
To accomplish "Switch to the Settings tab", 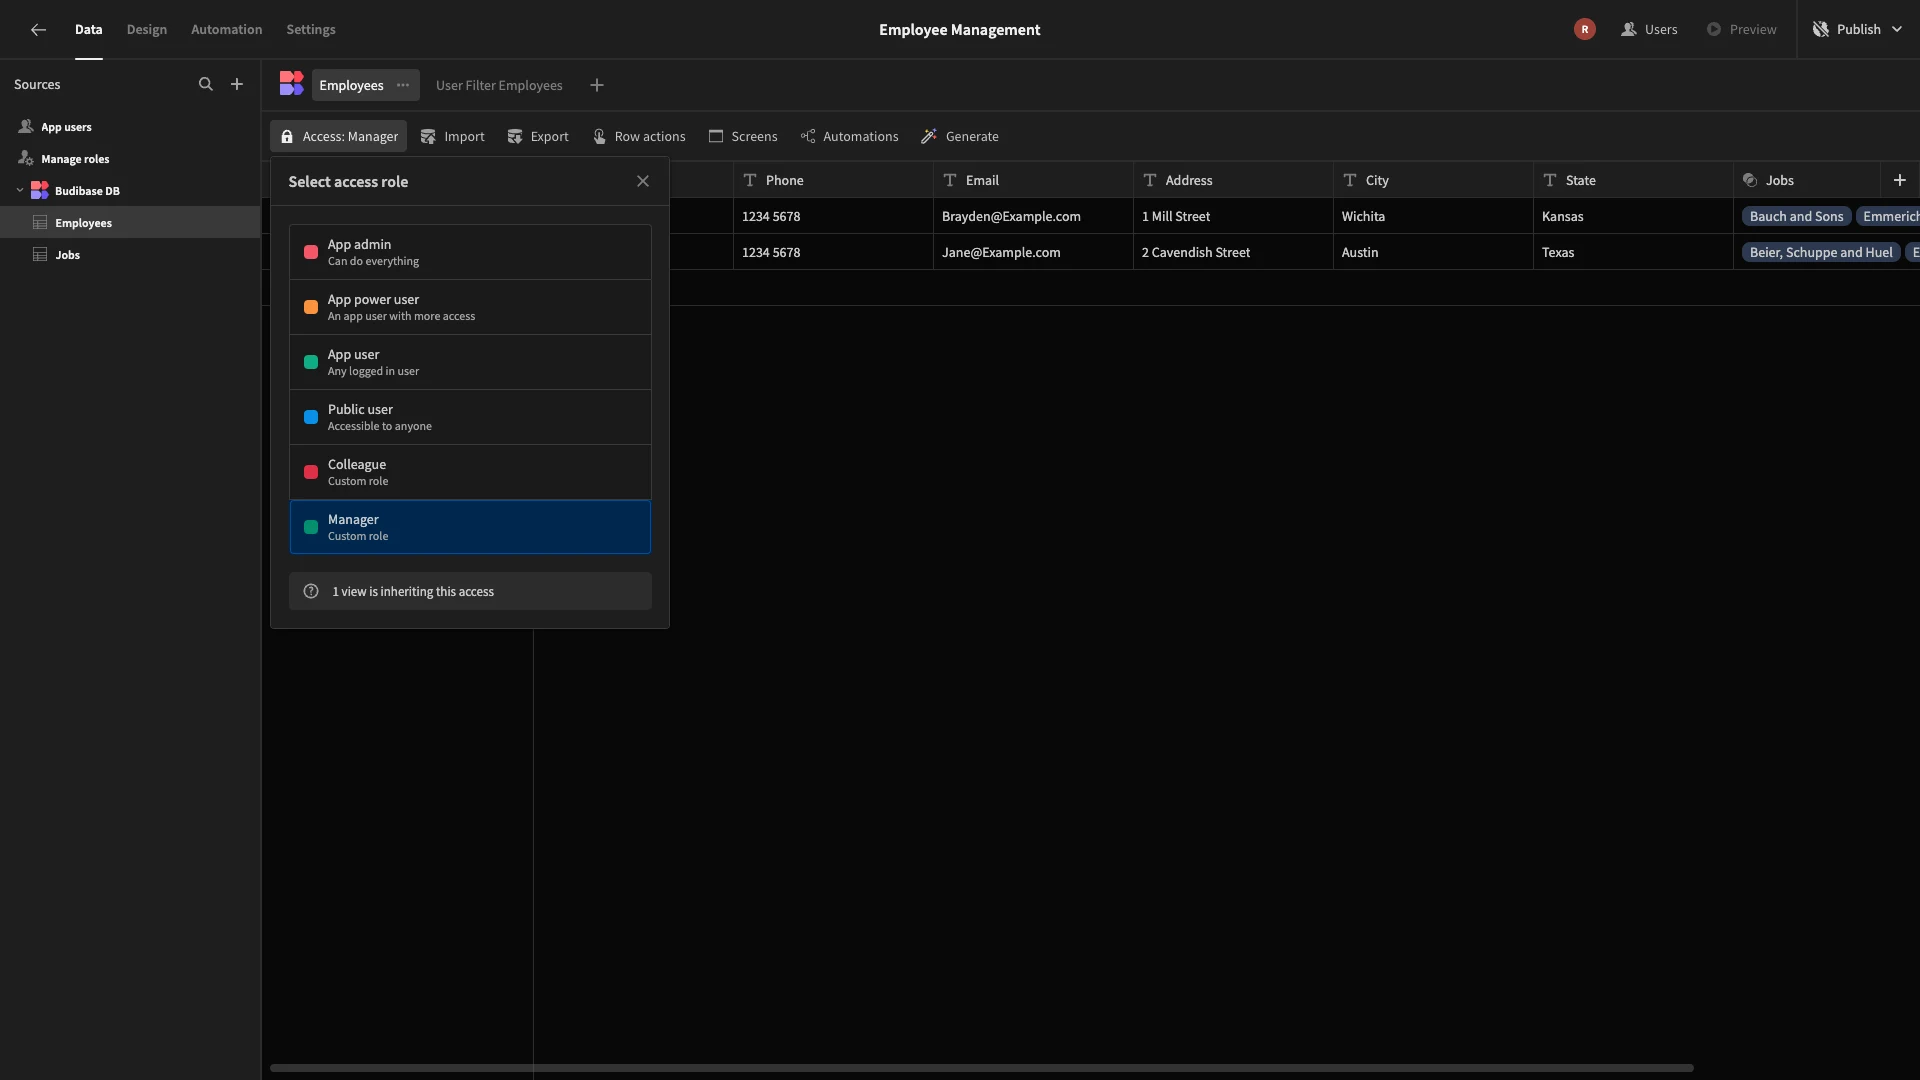I will (x=311, y=29).
